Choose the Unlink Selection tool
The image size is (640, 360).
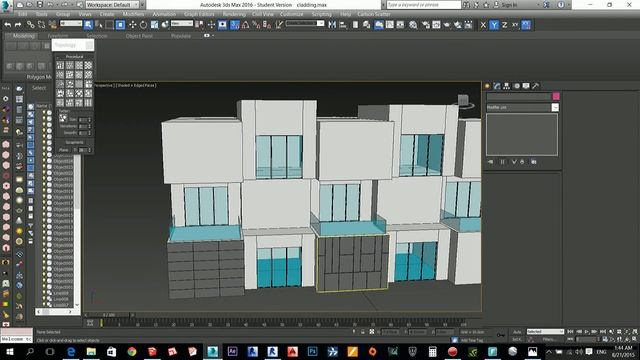pos(41,25)
